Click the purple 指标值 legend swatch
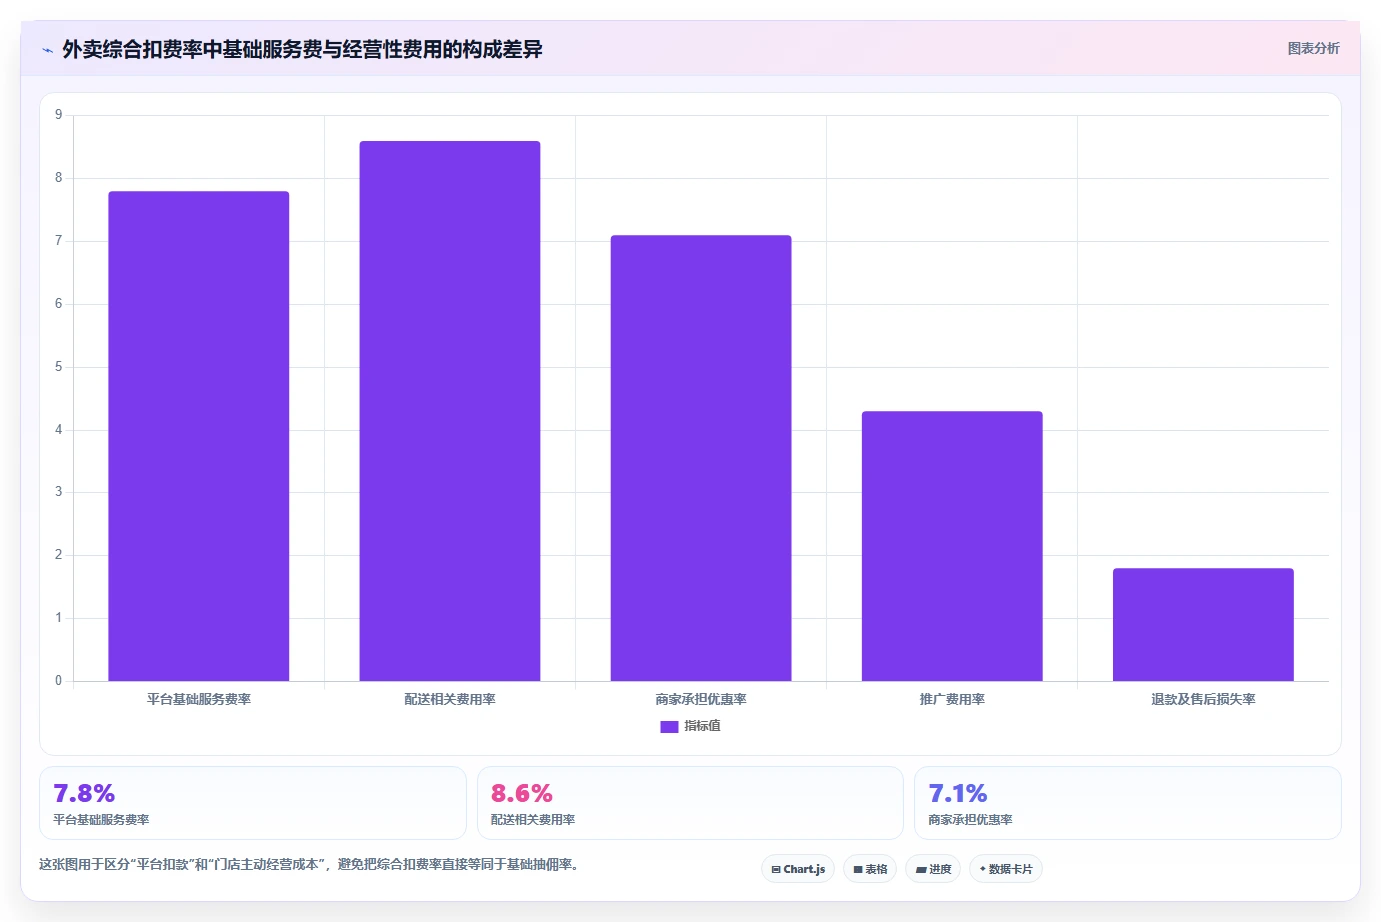The height and width of the screenshot is (922, 1381). 669,727
